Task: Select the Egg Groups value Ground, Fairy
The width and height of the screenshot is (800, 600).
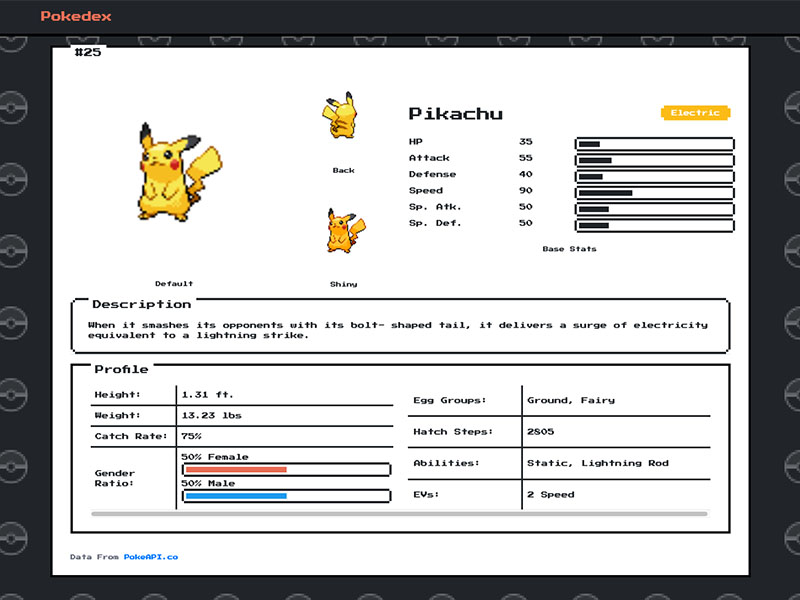Action: click(571, 401)
